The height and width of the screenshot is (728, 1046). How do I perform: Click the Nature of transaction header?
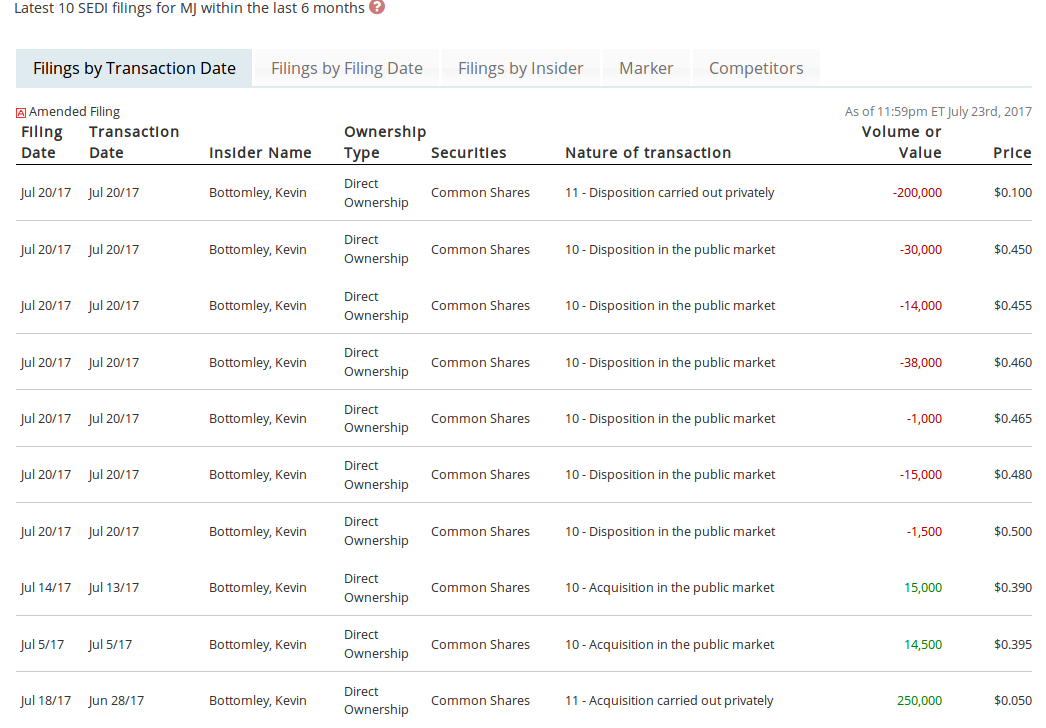coord(648,153)
